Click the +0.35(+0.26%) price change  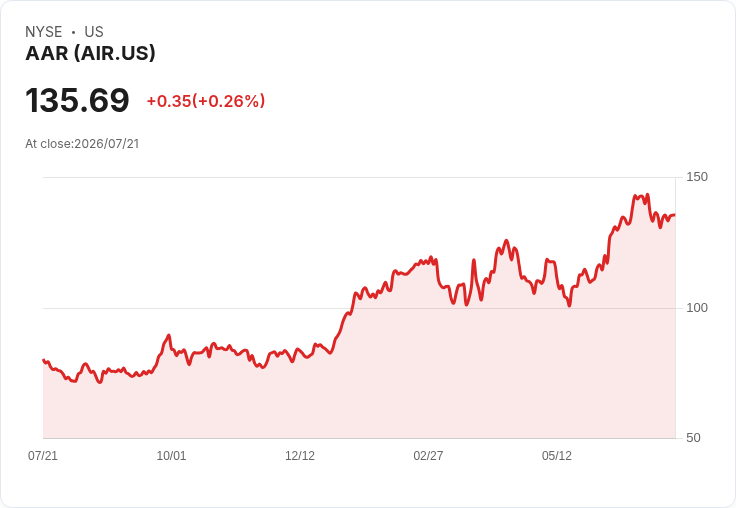206,101
